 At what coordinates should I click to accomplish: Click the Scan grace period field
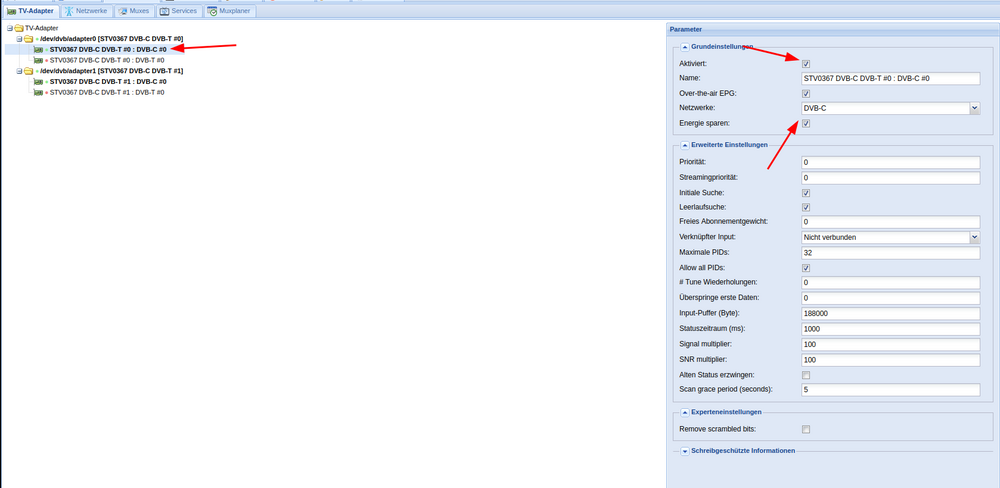890,390
